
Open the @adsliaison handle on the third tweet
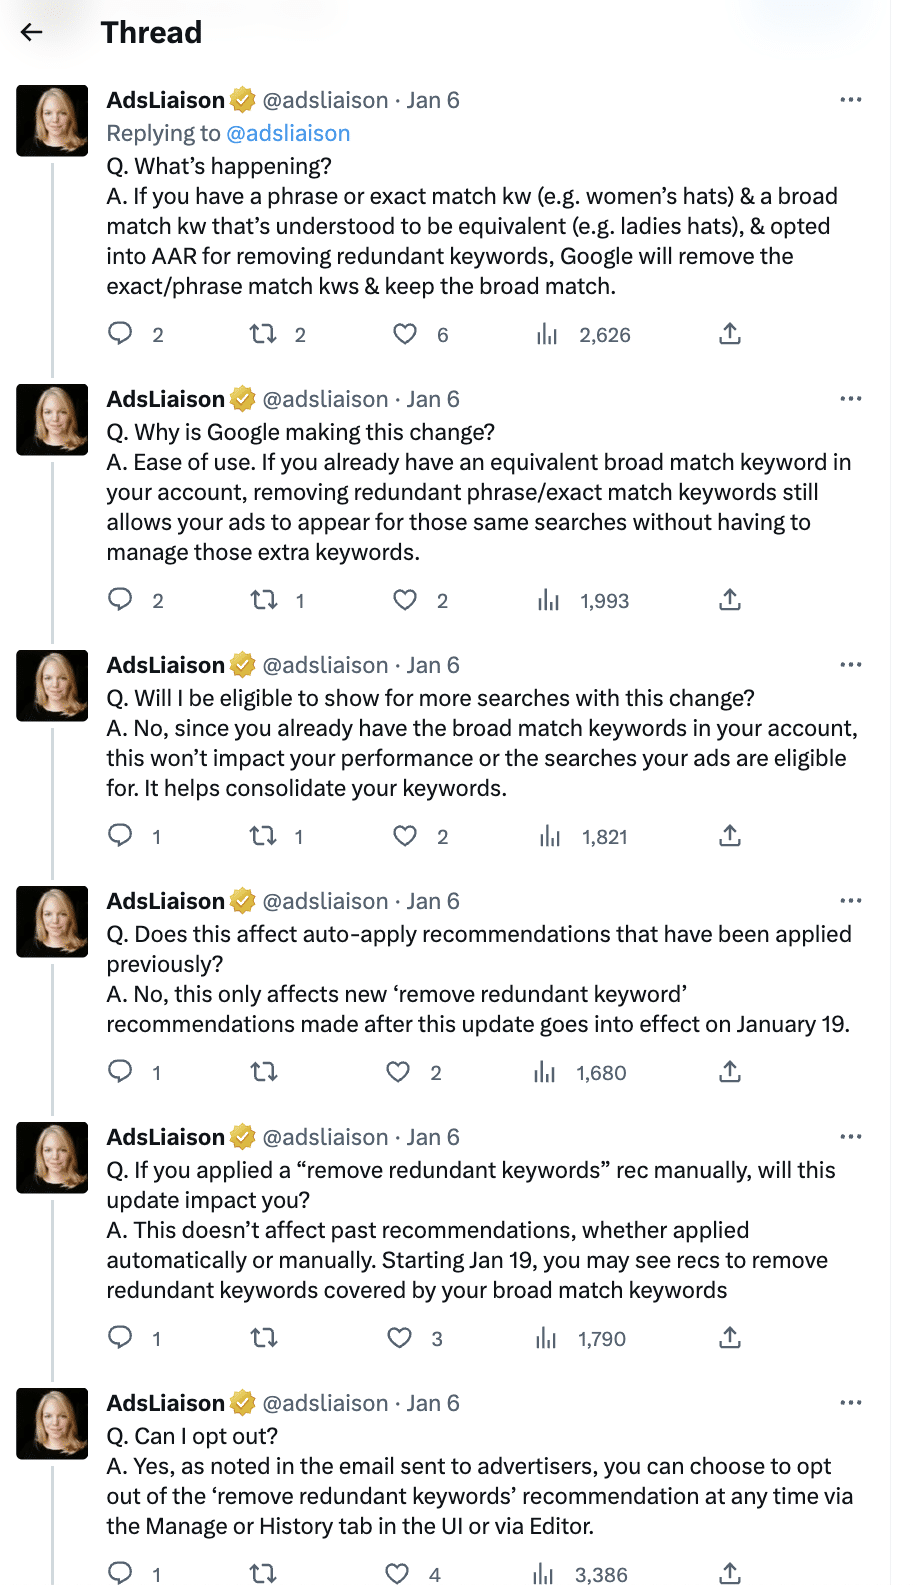324,664
